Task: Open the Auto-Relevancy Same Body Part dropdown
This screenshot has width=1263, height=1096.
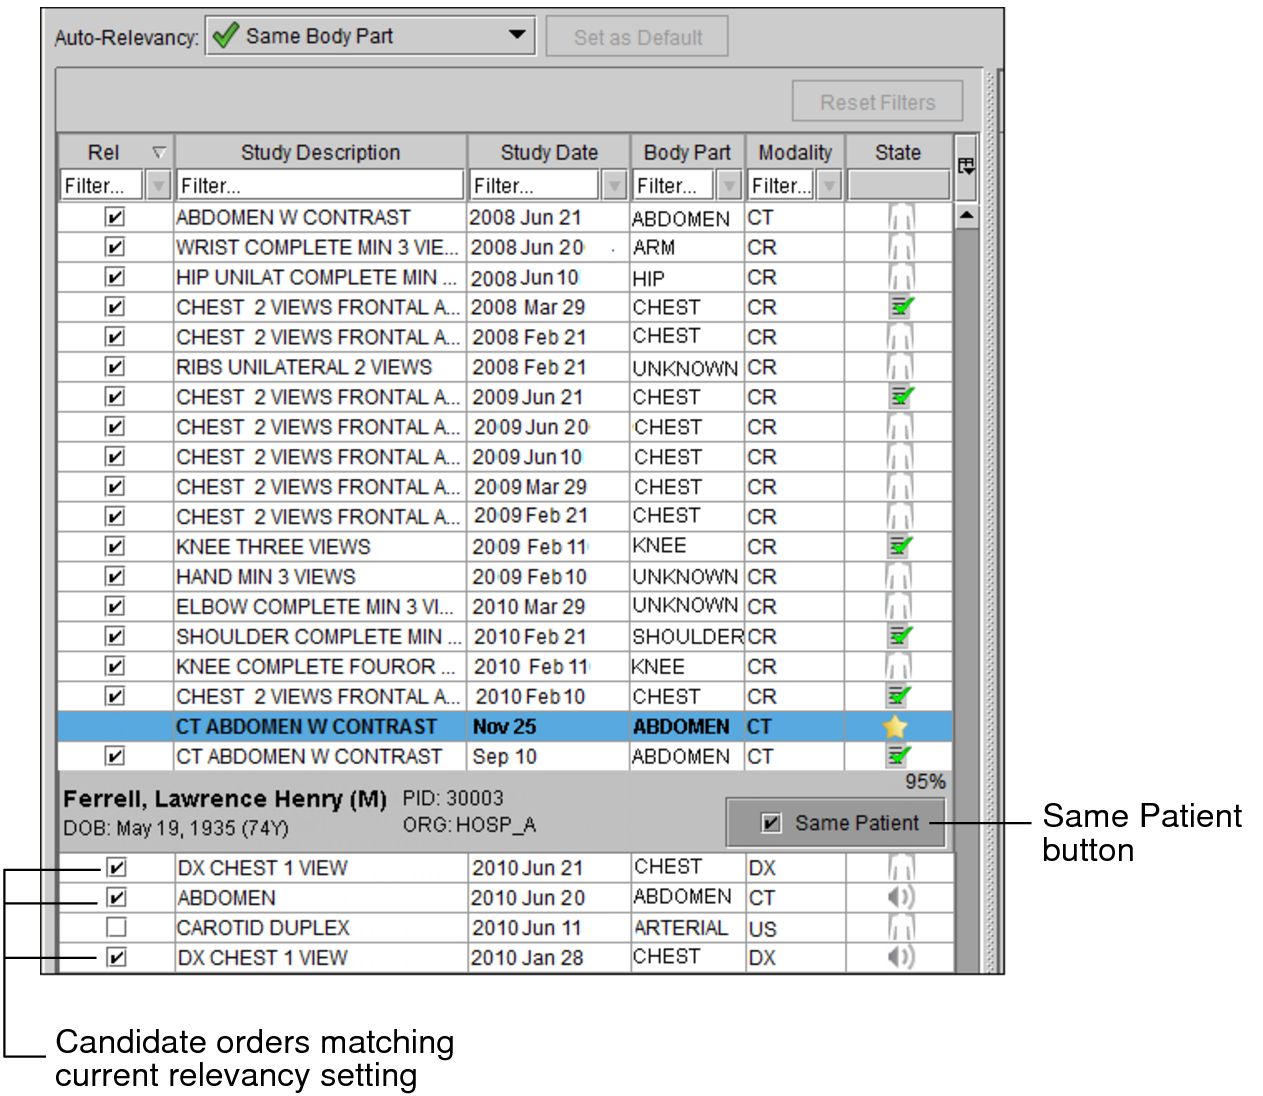Action: (516, 36)
